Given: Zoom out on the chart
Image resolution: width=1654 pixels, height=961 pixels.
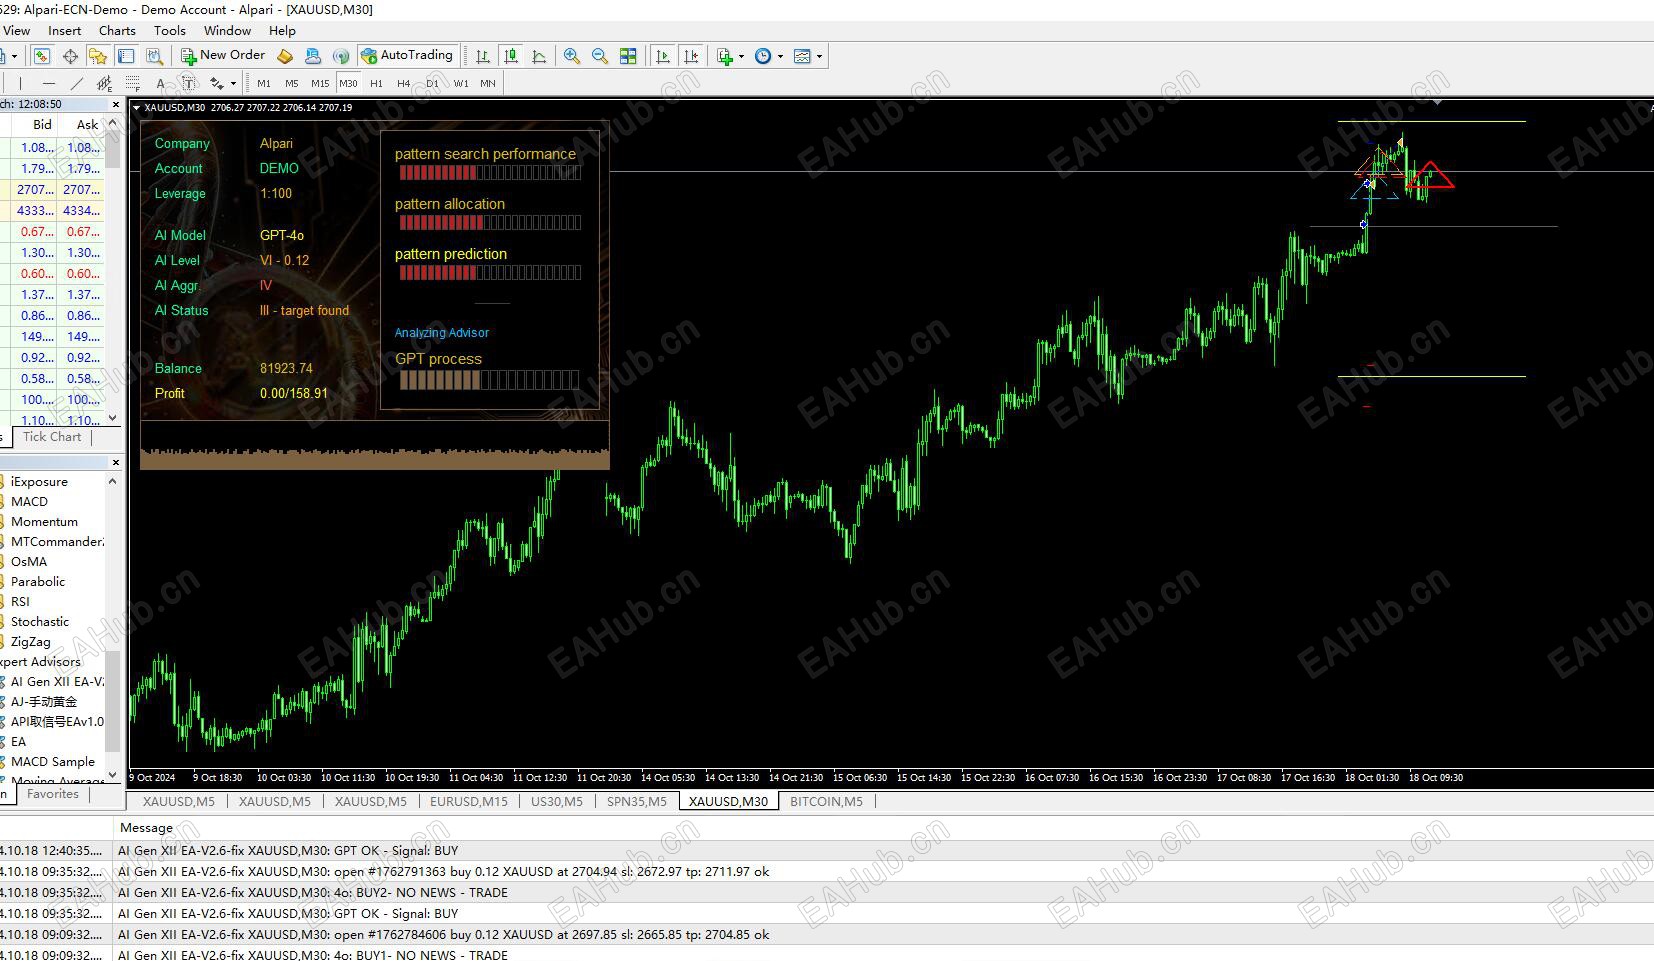Looking at the screenshot, I should (x=600, y=56).
